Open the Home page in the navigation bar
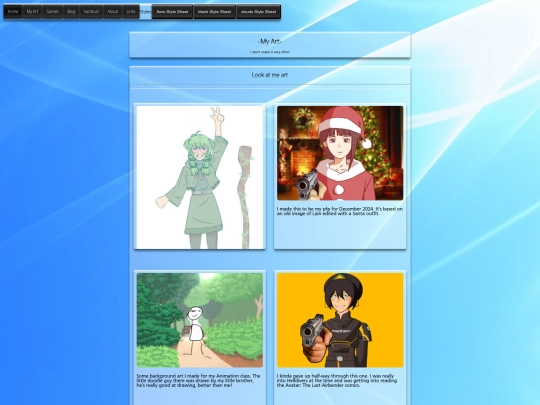The height and width of the screenshot is (405, 540). (x=13, y=11)
